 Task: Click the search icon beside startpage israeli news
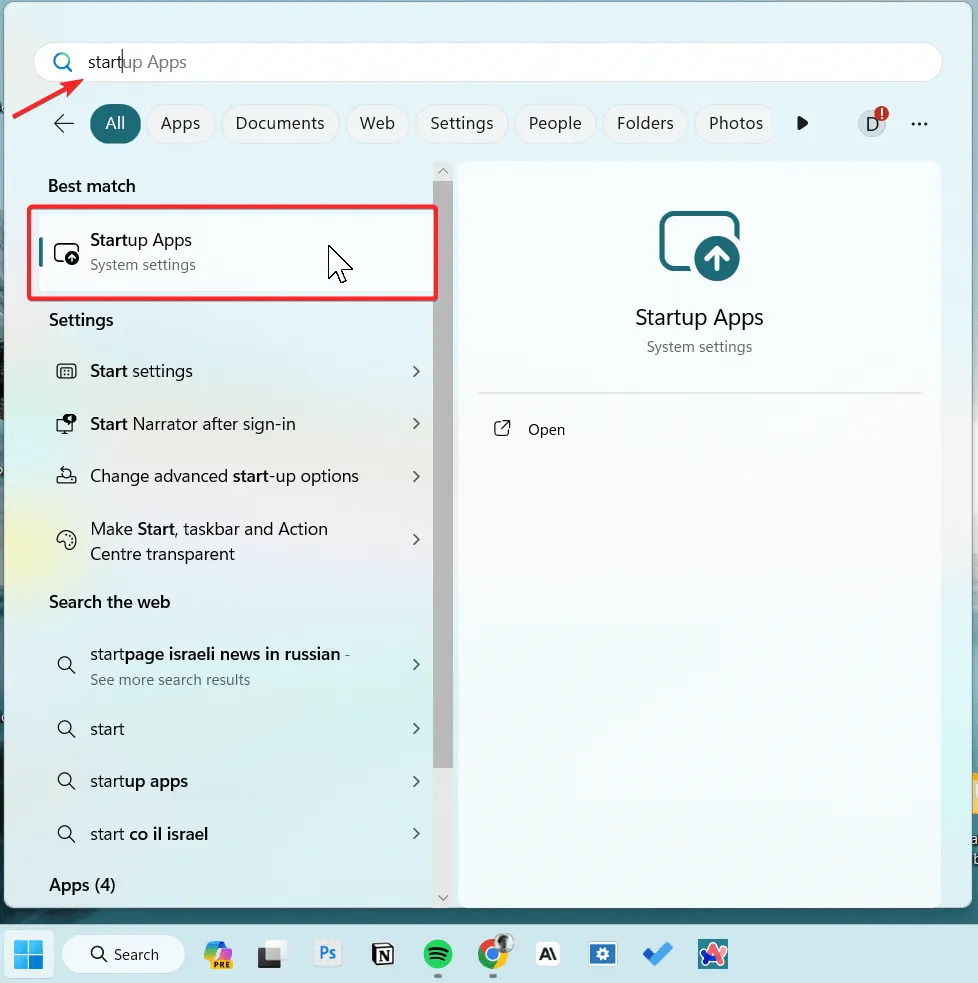(x=66, y=665)
